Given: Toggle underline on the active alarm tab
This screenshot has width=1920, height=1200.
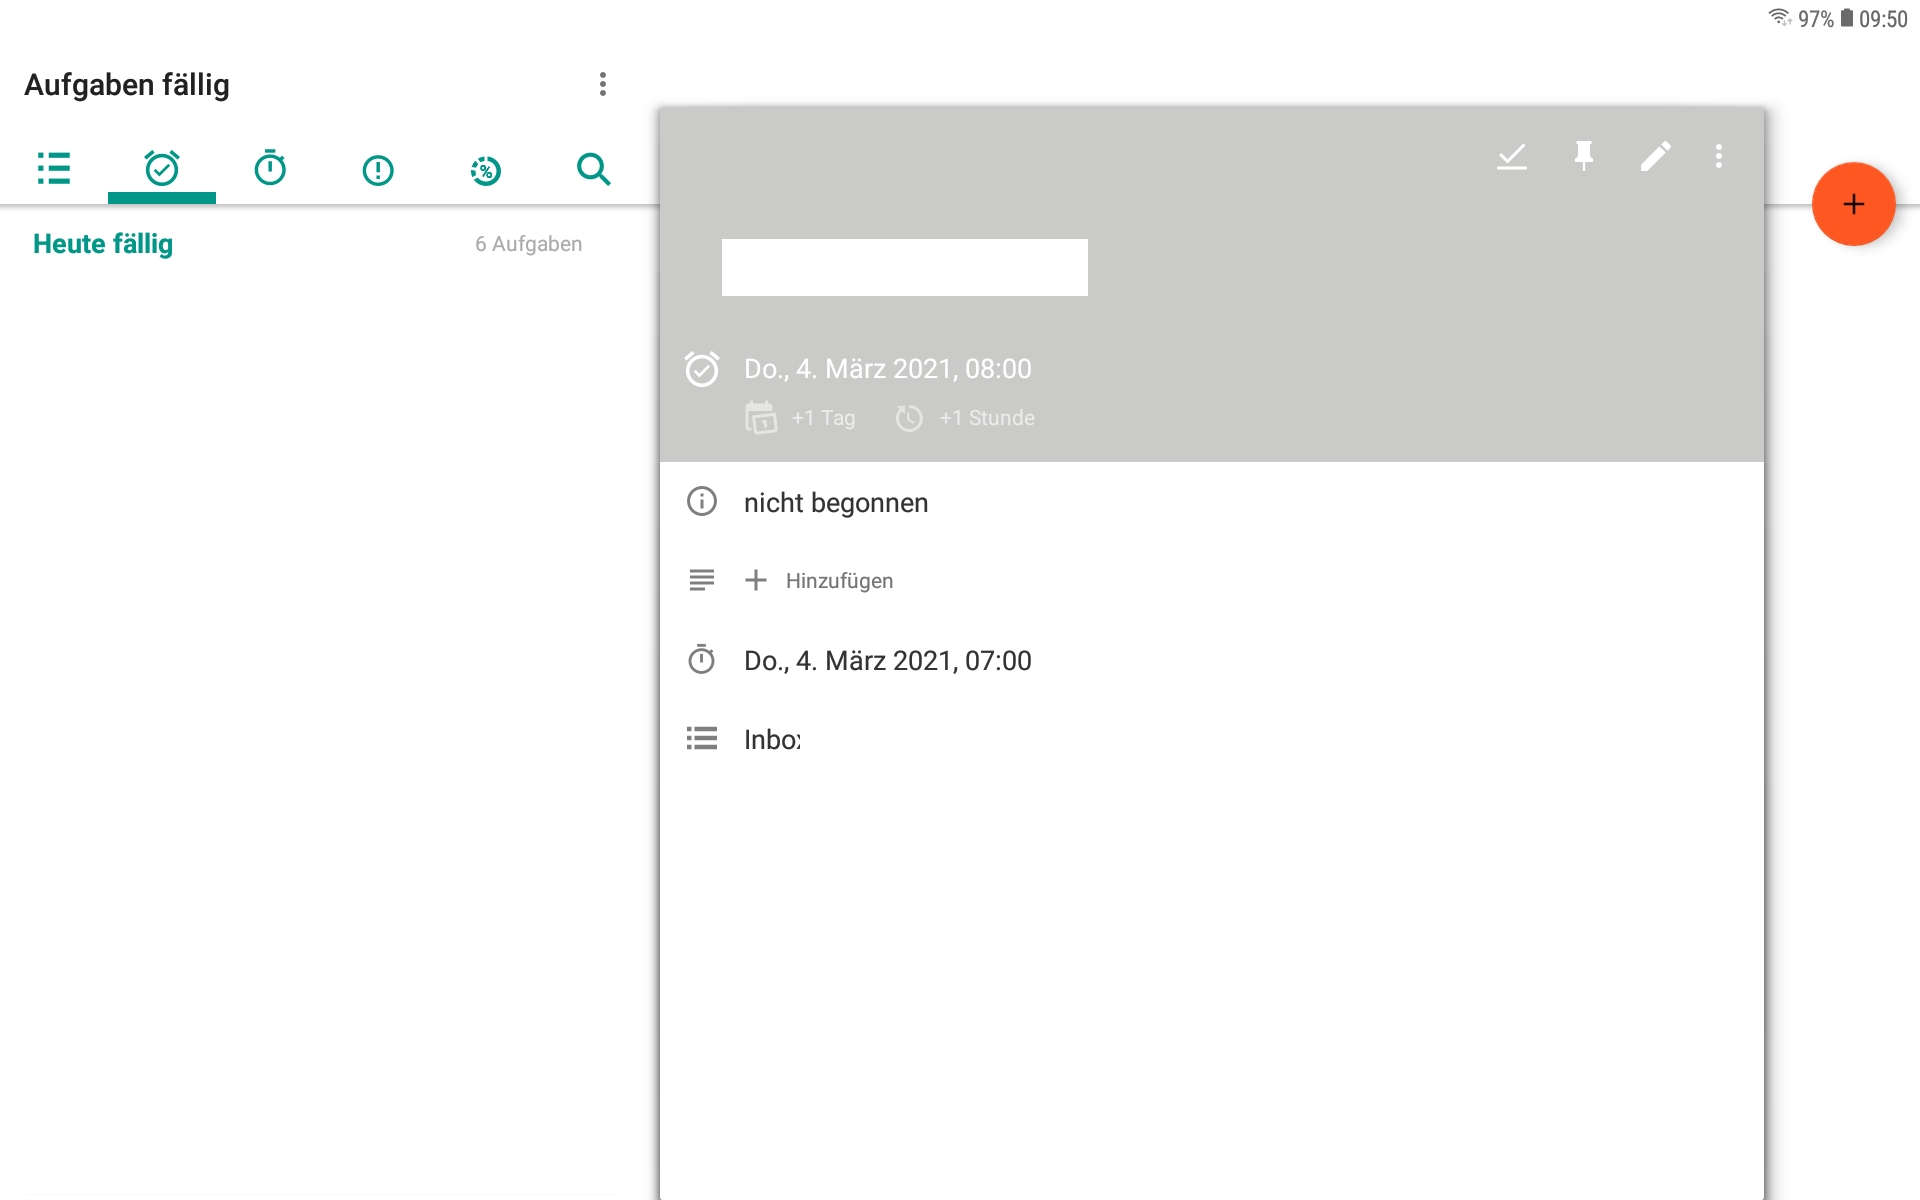Looking at the screenshot, I should 162,198.
